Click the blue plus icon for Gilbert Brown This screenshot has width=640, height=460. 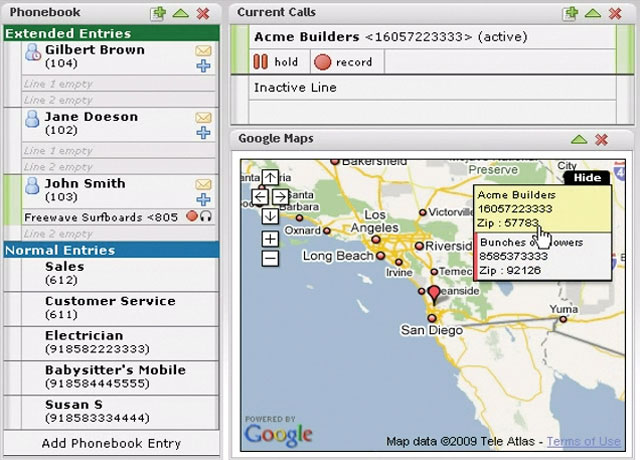pyautogui.click(x=203, y=66)
